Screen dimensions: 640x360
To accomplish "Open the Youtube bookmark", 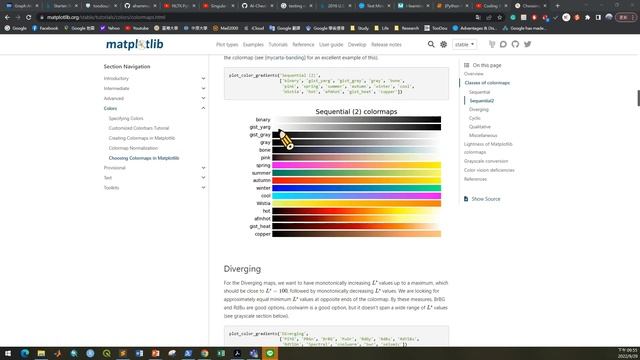I will pos(137,28).
